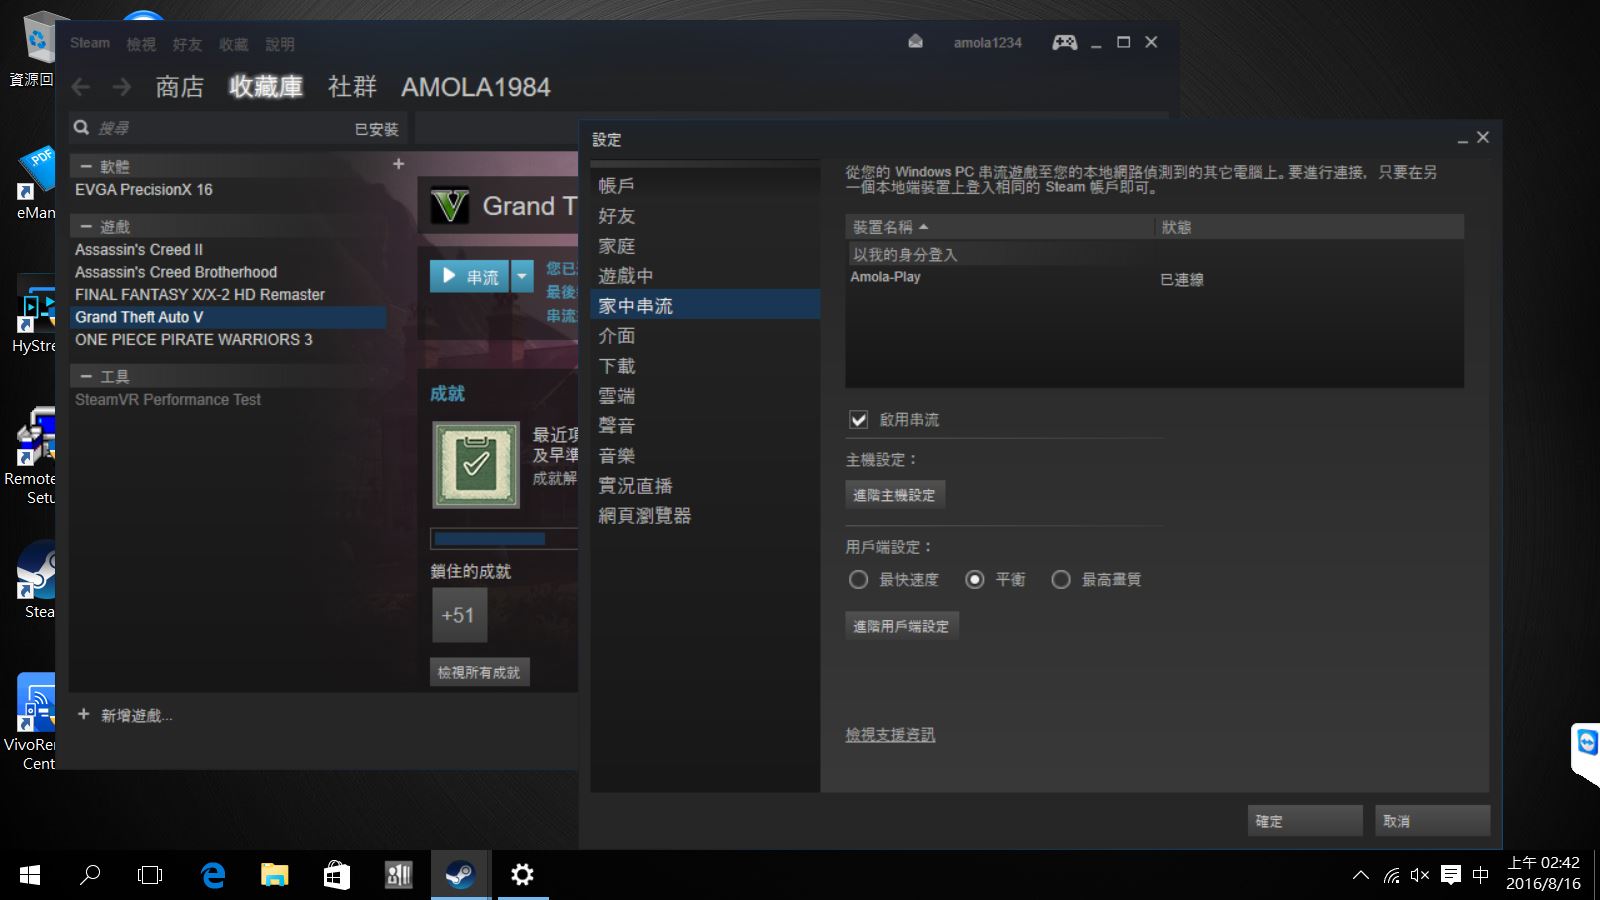
Task: Select 介面 in the settings sidebar
Action: pyautogui.click(x=705, y=335)
